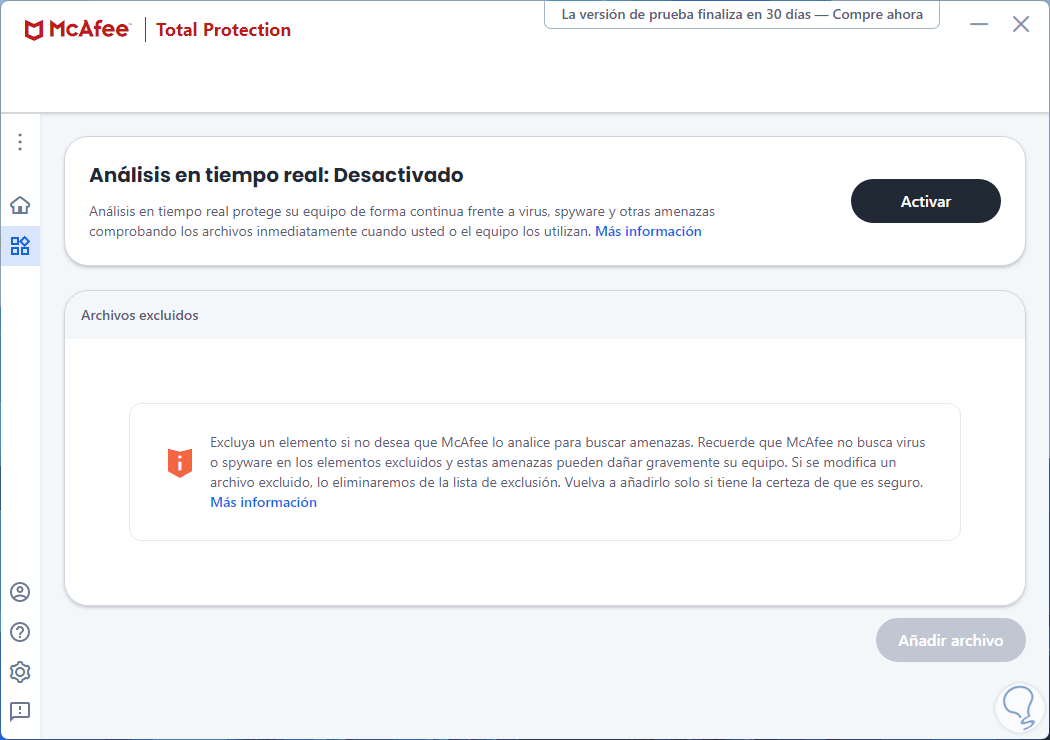This screenshot has height=740, width=1050.
Task: Click the Activar button
Action: [x=925, y=201]
